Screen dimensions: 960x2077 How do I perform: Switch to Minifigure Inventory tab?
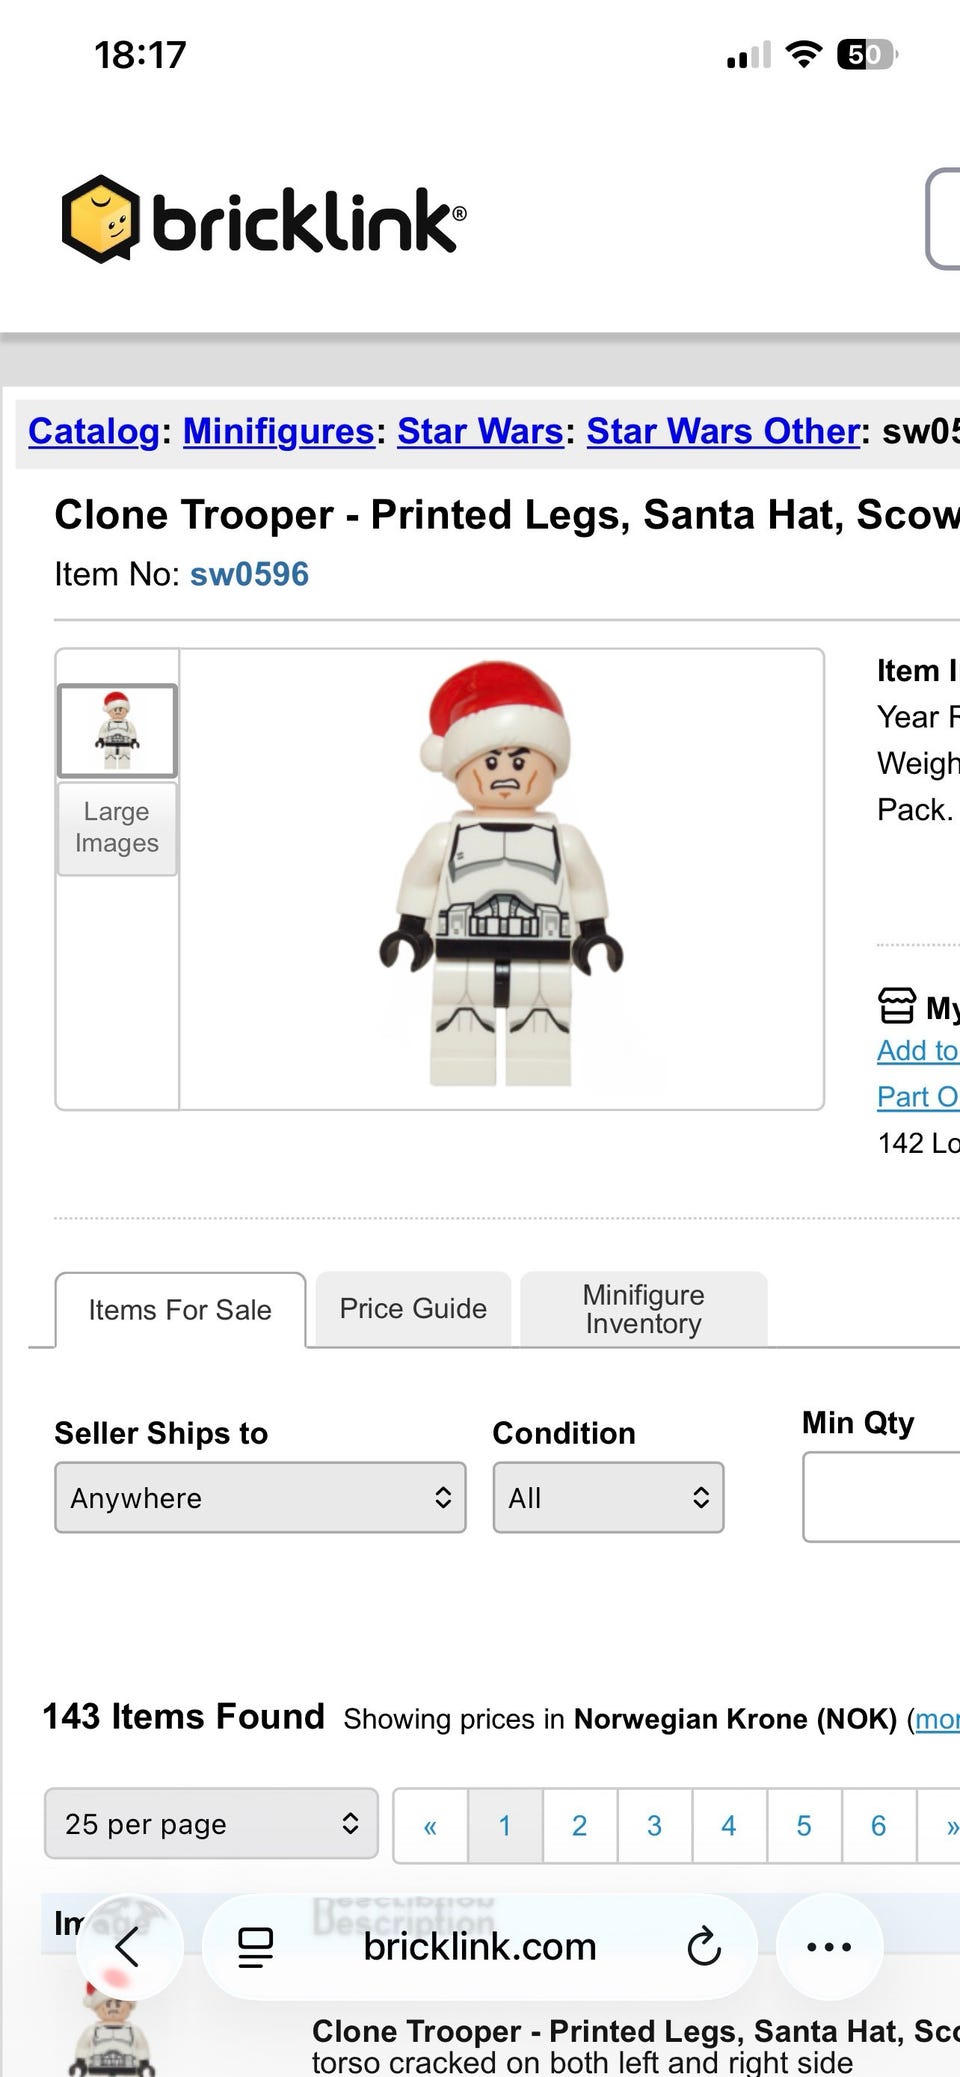644,1308
